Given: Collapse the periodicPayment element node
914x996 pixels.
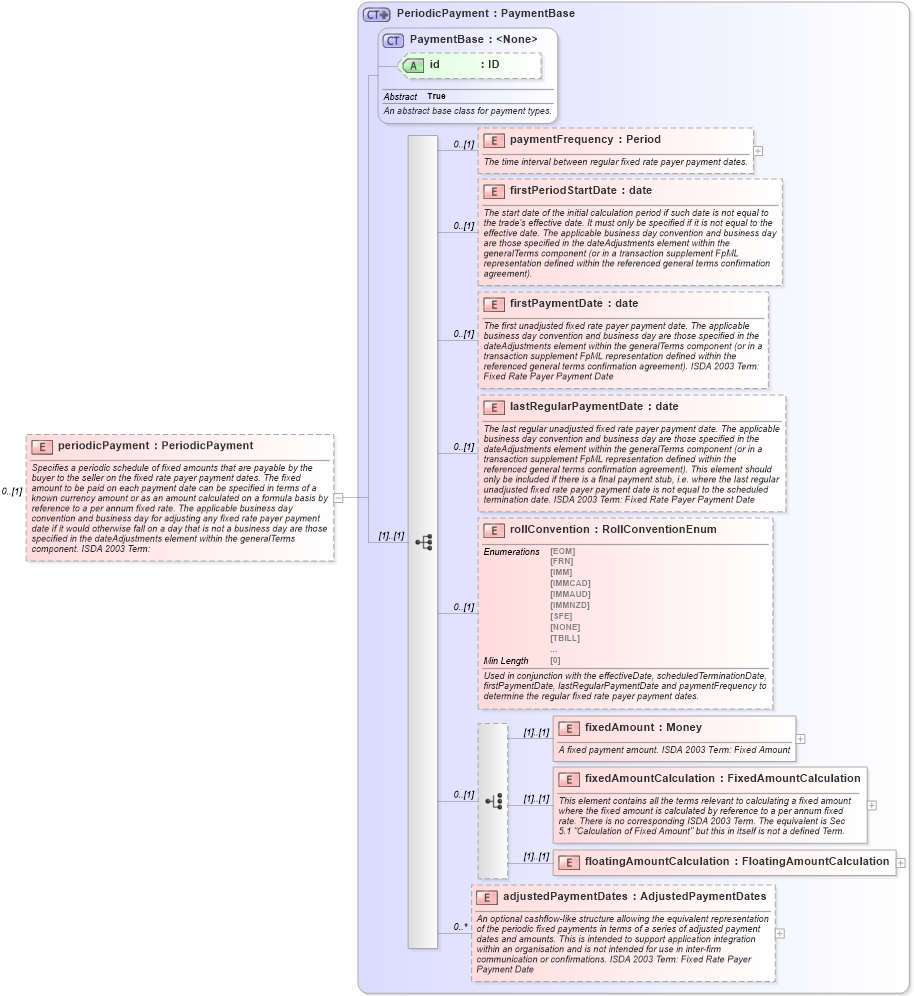Looking at the screenshot, I should (339, 498).
